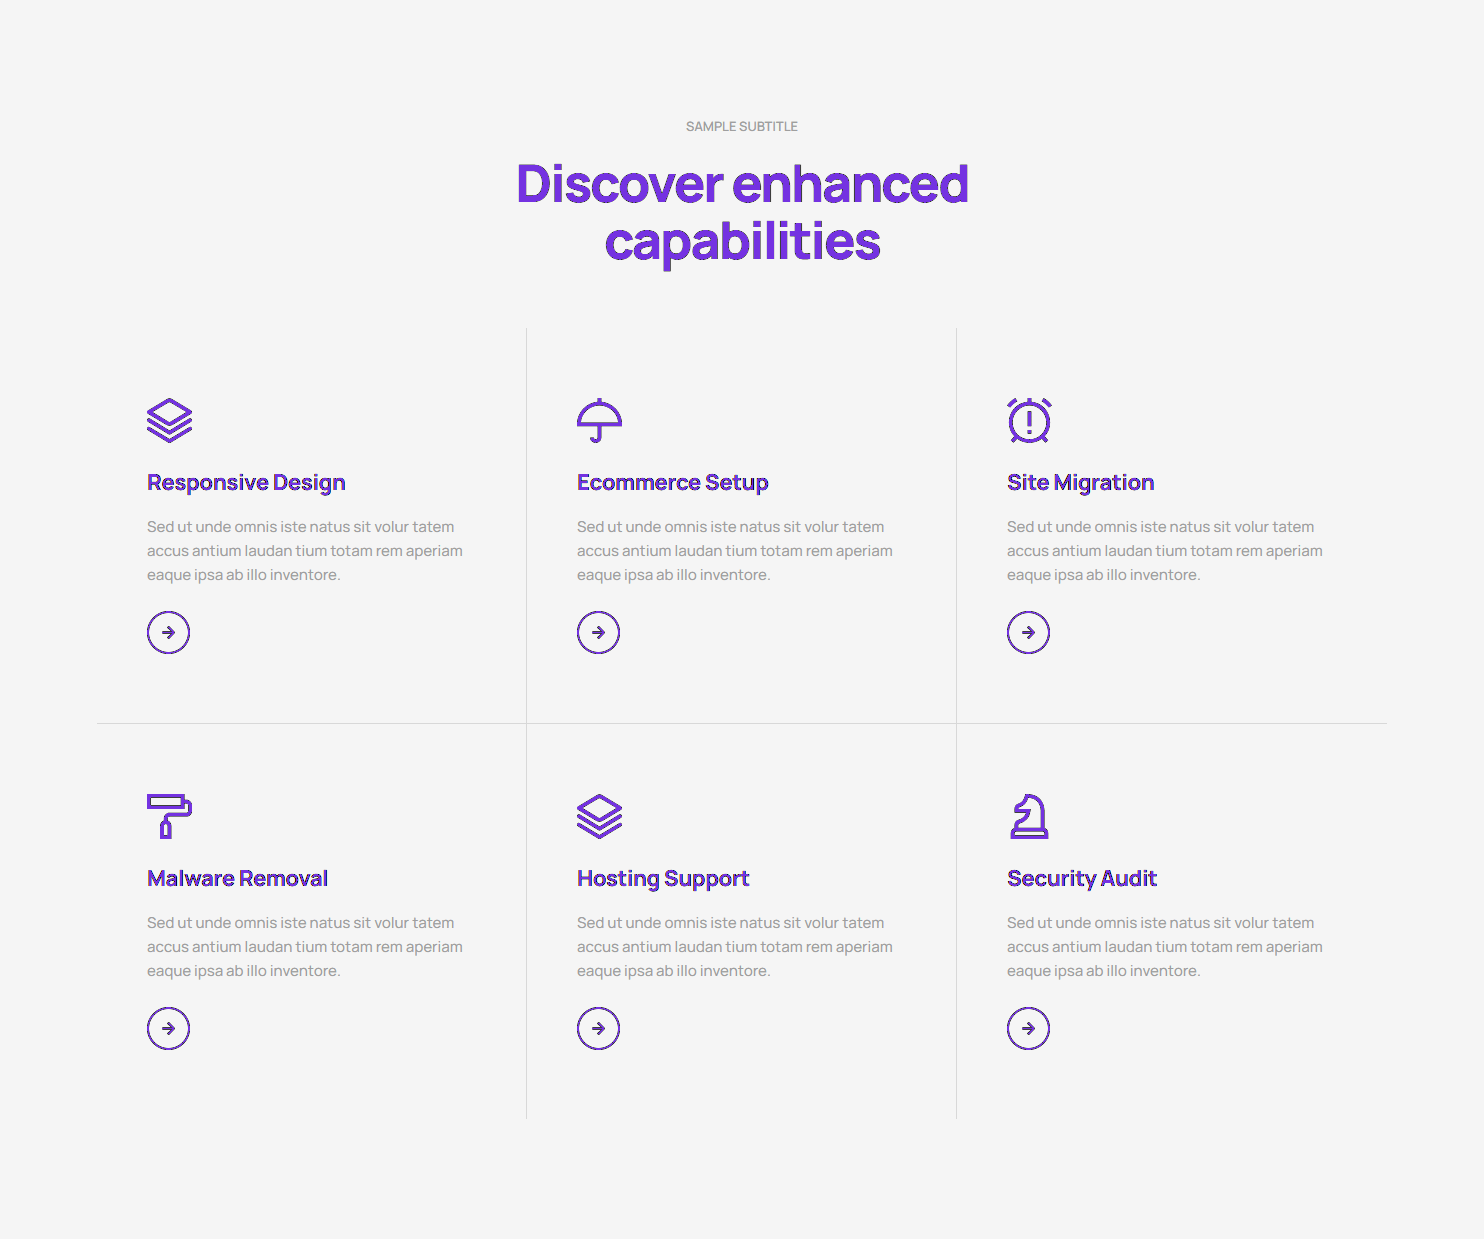Open the Ecommerce Setup heading link
Image resolution: width=1484 pixels, height=1239 pixels.
coord(672,483)
